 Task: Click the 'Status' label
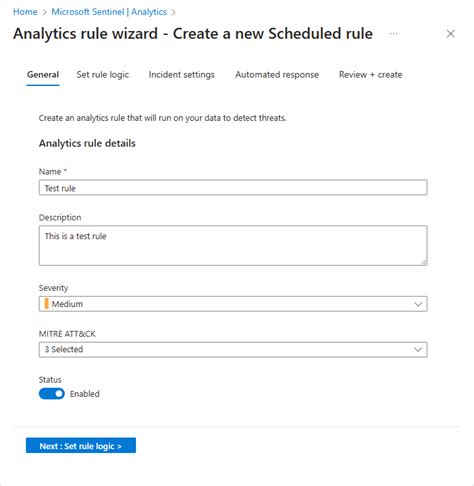coord(50,380)
